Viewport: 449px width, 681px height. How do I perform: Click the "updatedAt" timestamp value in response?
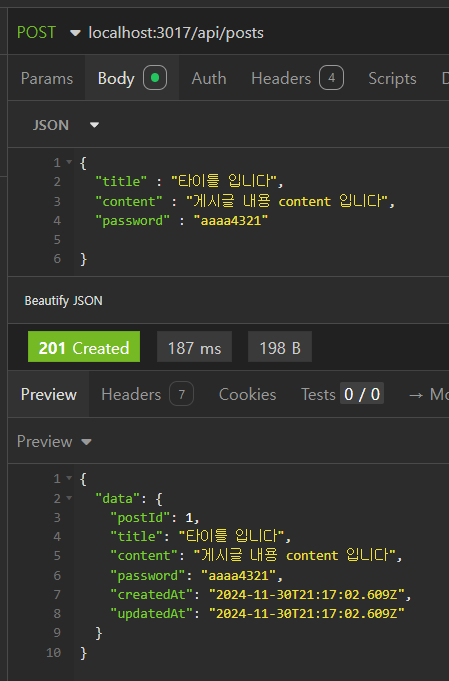[x=307, y=613]
